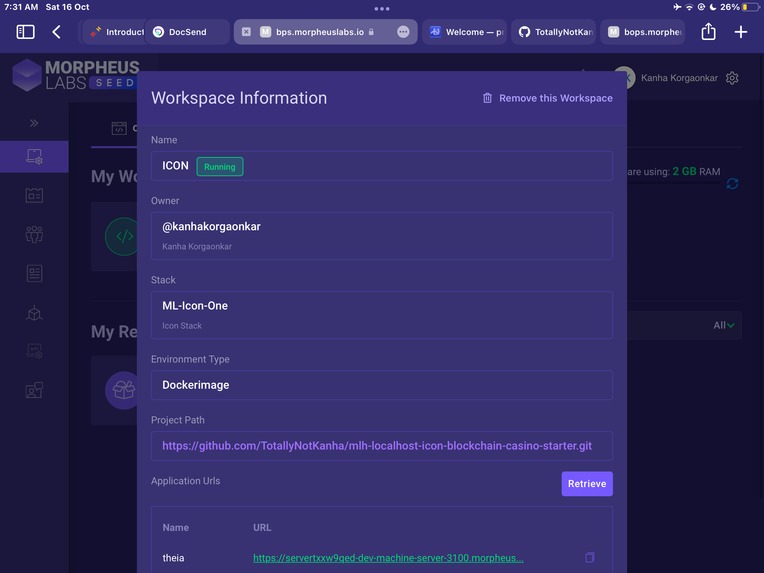
Task: Click the Remove this Workspace link
Action: (555, 98)
